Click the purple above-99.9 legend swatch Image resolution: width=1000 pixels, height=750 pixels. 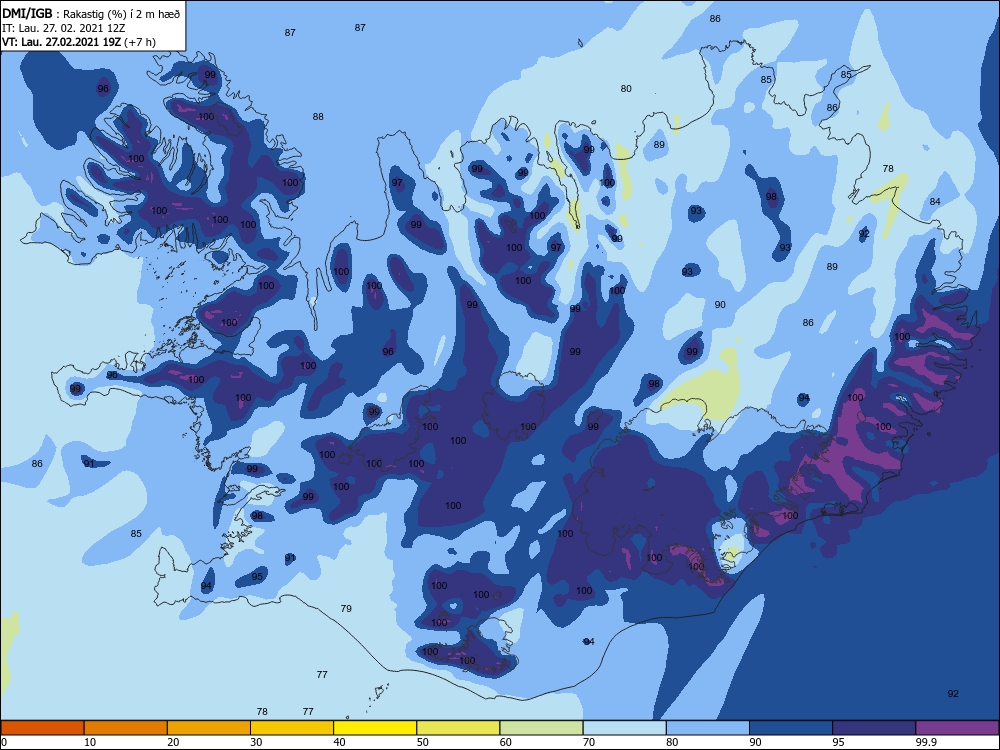(x=957, y=728)
